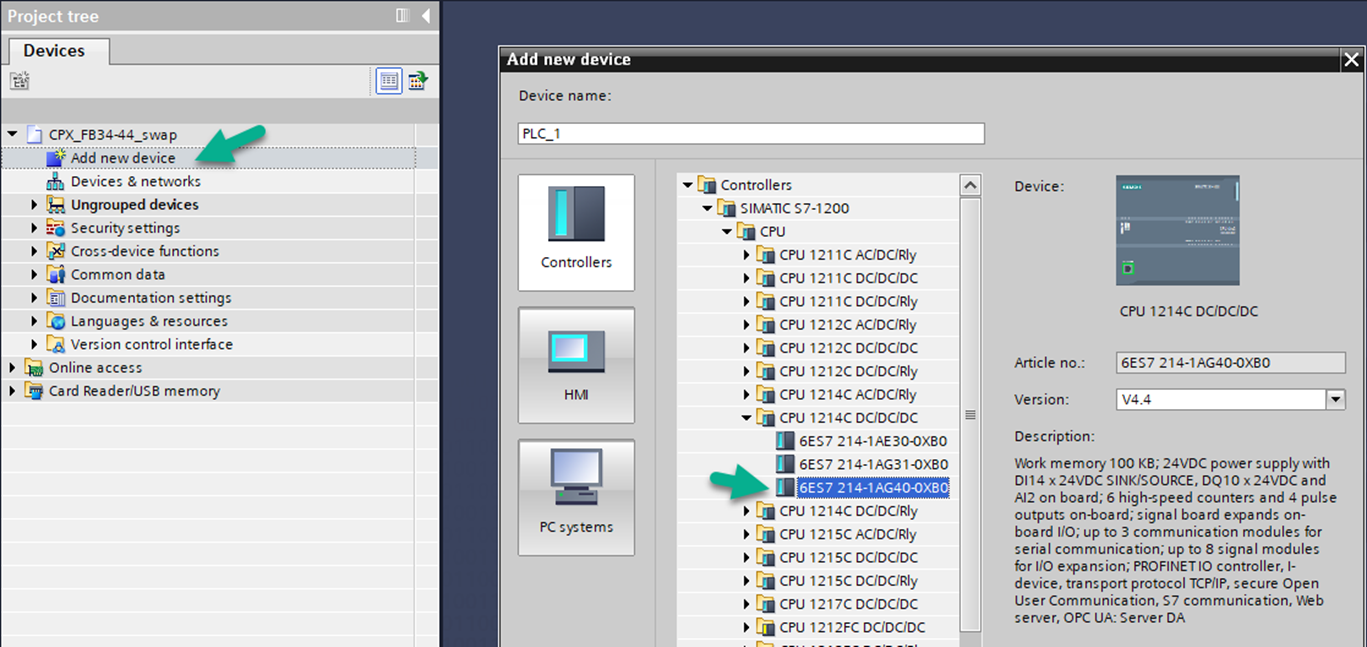
Task: Select the Controllers category button
Action: [576, 232]
